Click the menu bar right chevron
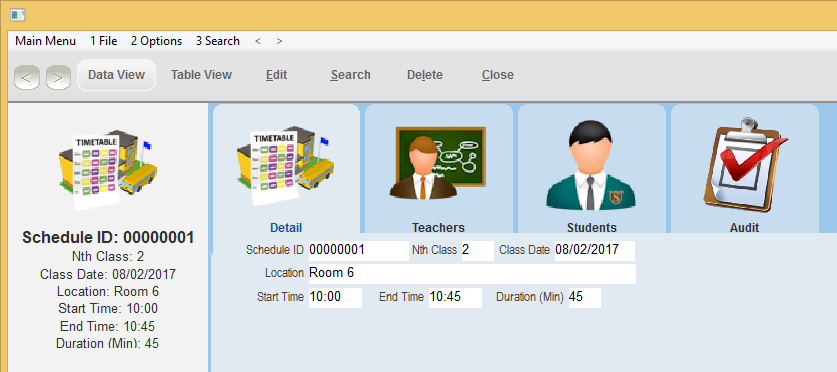837x372 pixels. [x=279, y=41]
